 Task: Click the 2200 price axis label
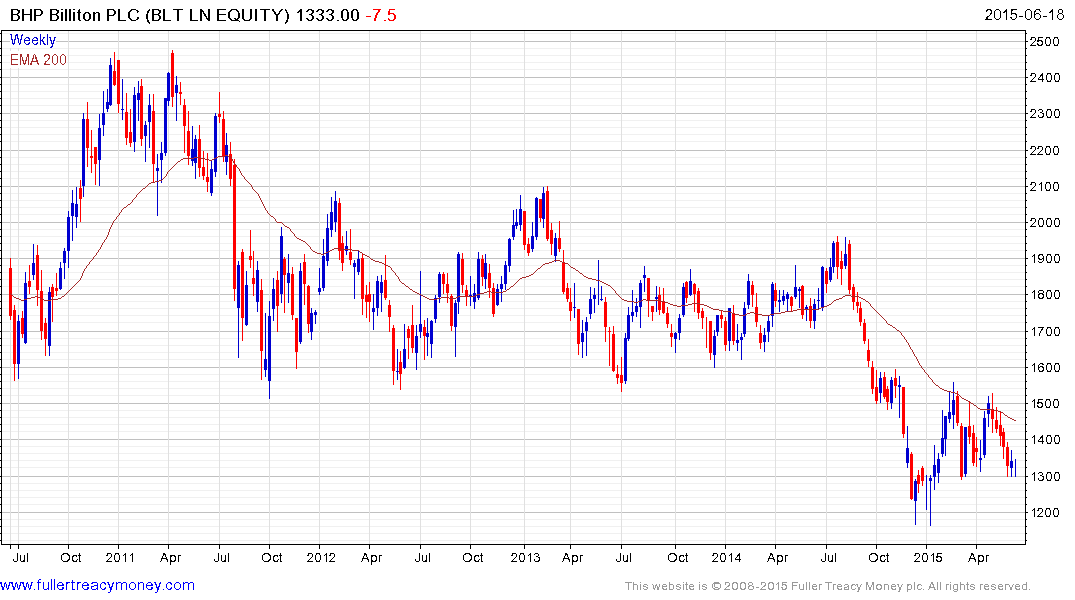coord(1045,150)
